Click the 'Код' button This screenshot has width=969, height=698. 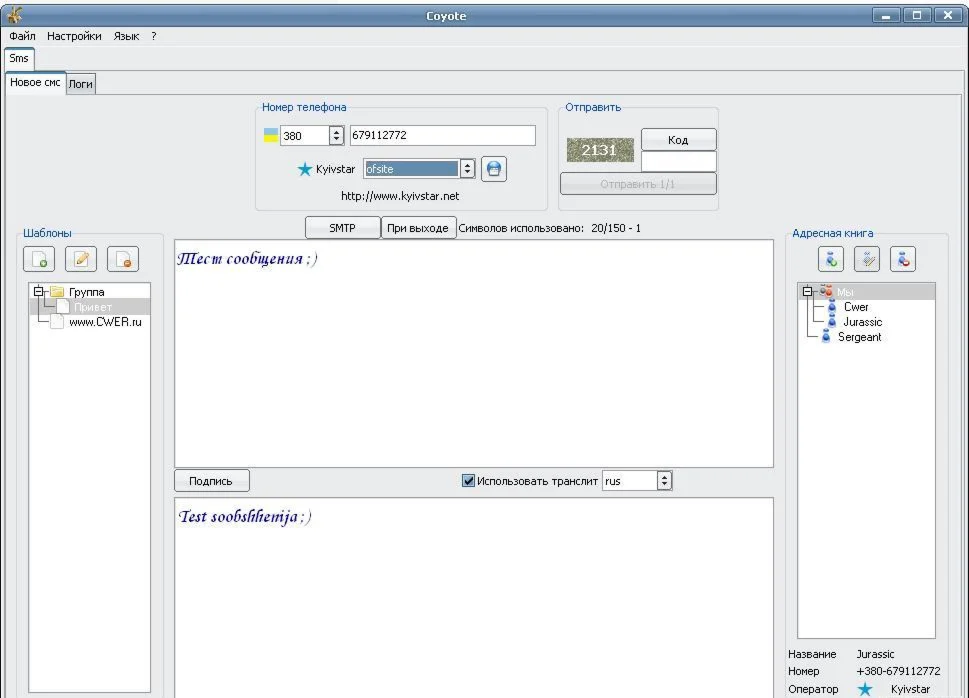(678, 140)
